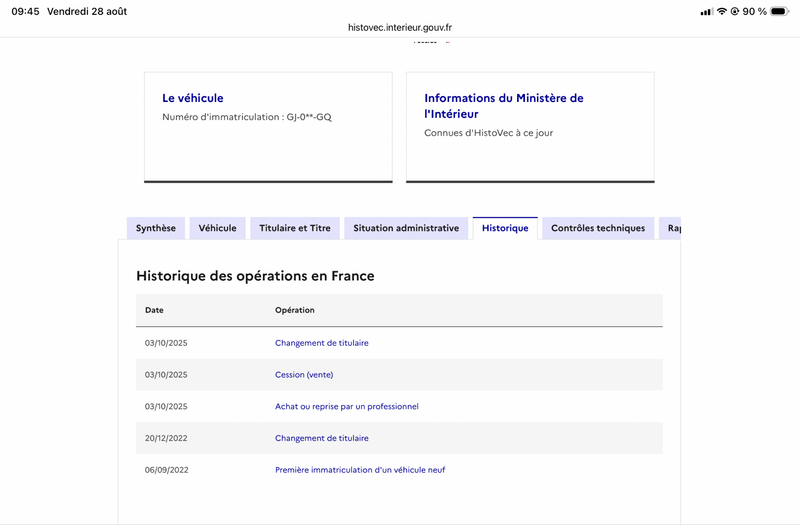Click Première immatriculation d'un véhicule neuf
The image size is (800, 525).
coord(360,469)
